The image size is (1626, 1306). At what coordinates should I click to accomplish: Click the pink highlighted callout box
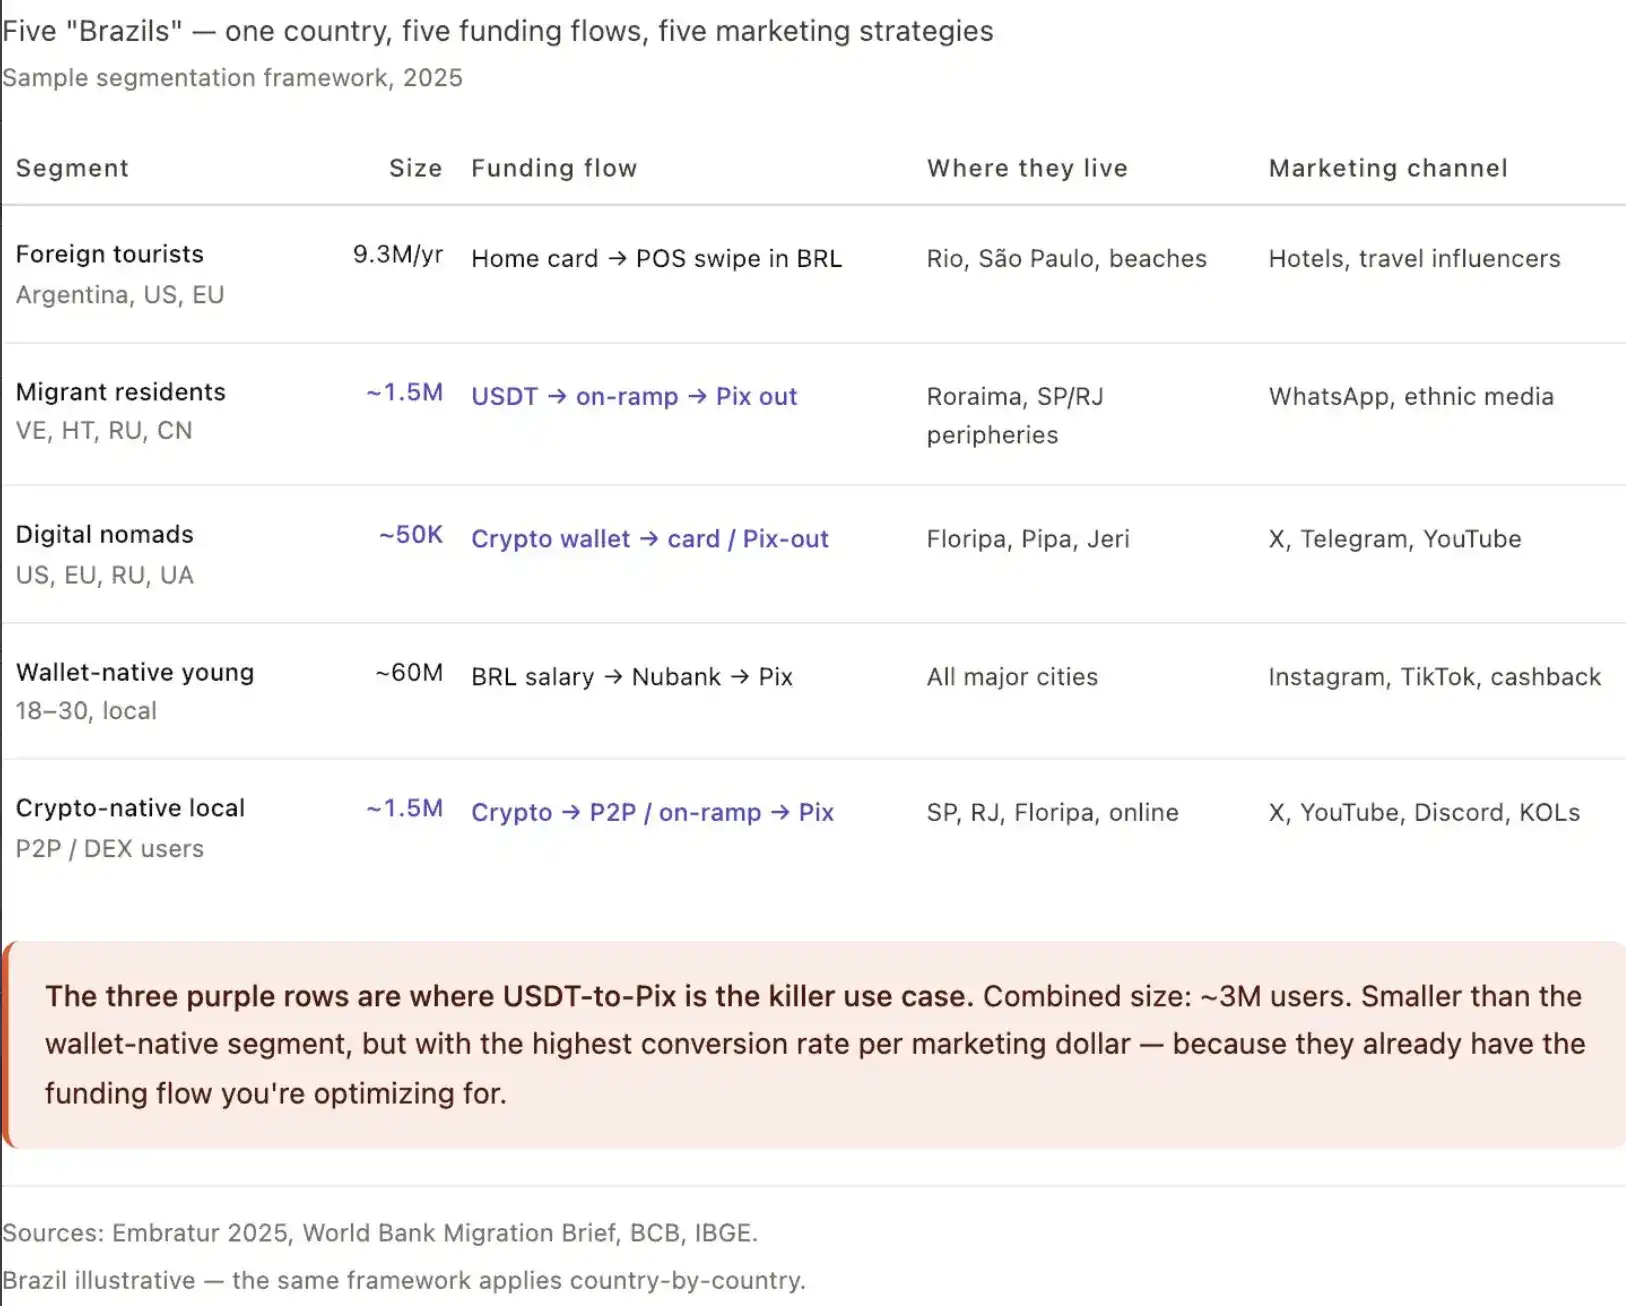pos(814,1045)
